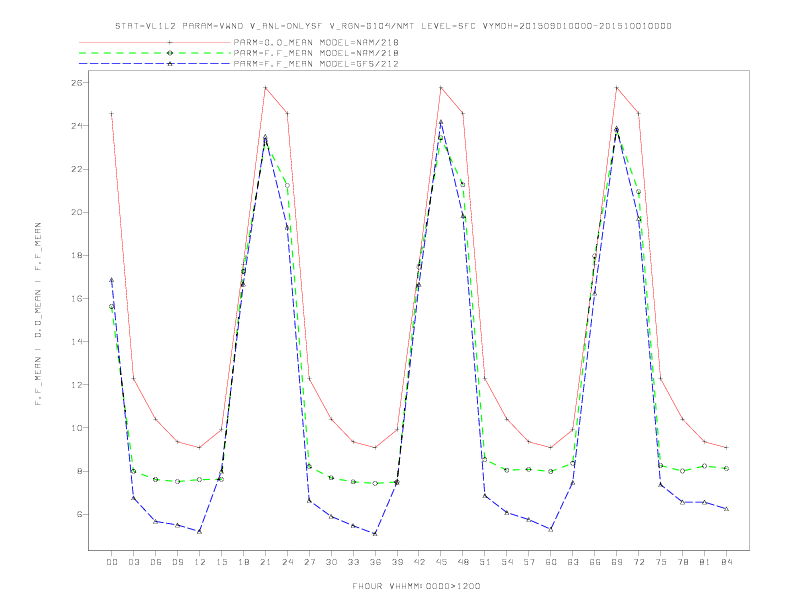This screenshot has height=612, width=792.
Task: Click x-axis forecast hour label 15
Action: (x=222, y=562)
